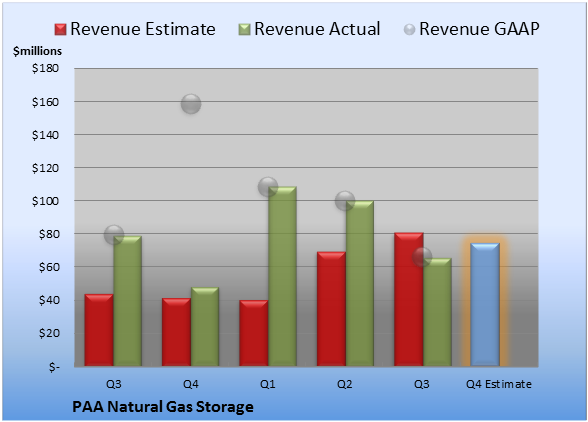Click the '$-' zero axis value
588x422 pixels.
(54, 366)
